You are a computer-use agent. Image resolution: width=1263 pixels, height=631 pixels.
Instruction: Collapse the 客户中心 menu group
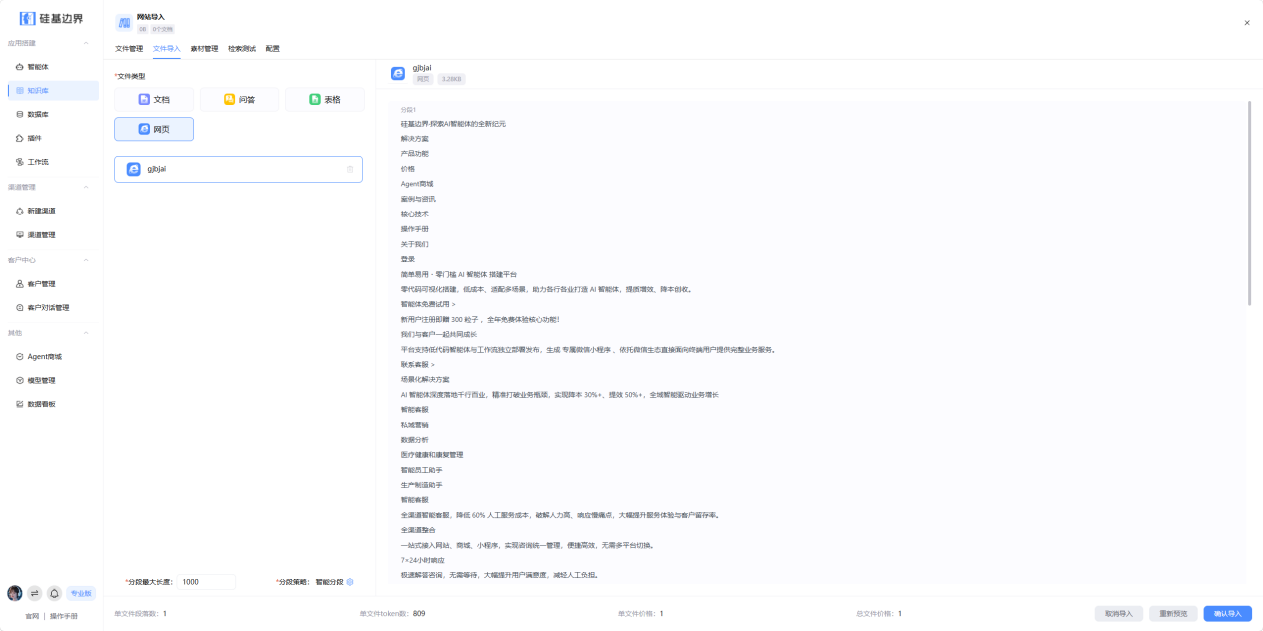[x=86, y=260]
